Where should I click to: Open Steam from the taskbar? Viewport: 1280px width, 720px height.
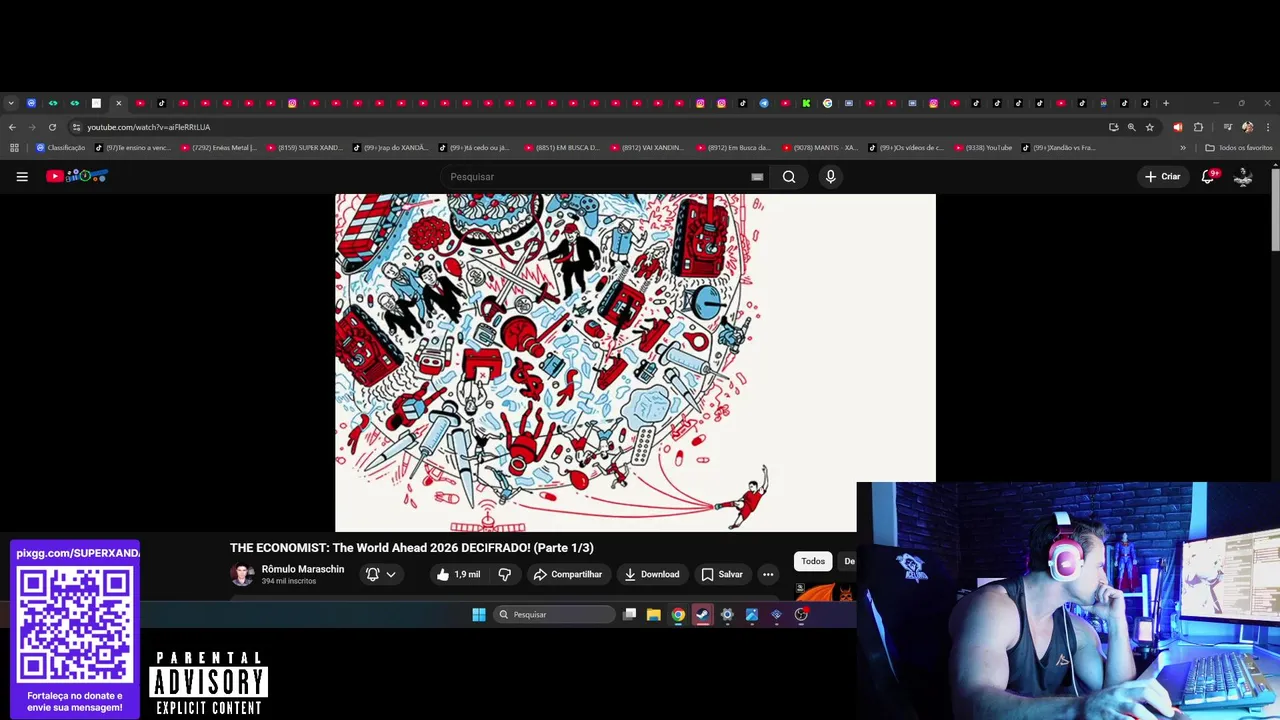703,614
